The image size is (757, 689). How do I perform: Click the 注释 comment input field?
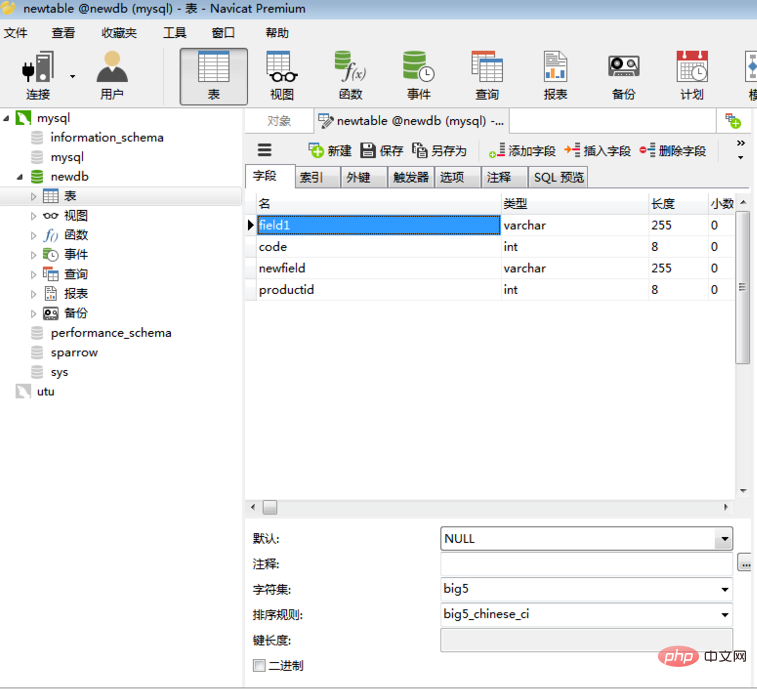586,564
